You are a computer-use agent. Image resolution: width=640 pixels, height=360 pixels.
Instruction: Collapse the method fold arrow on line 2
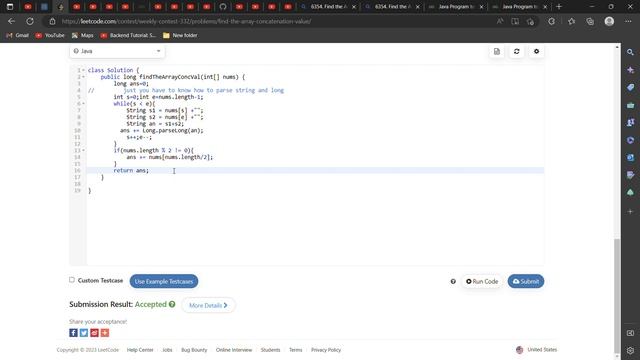pyautogui.click(x=83, y=77)
